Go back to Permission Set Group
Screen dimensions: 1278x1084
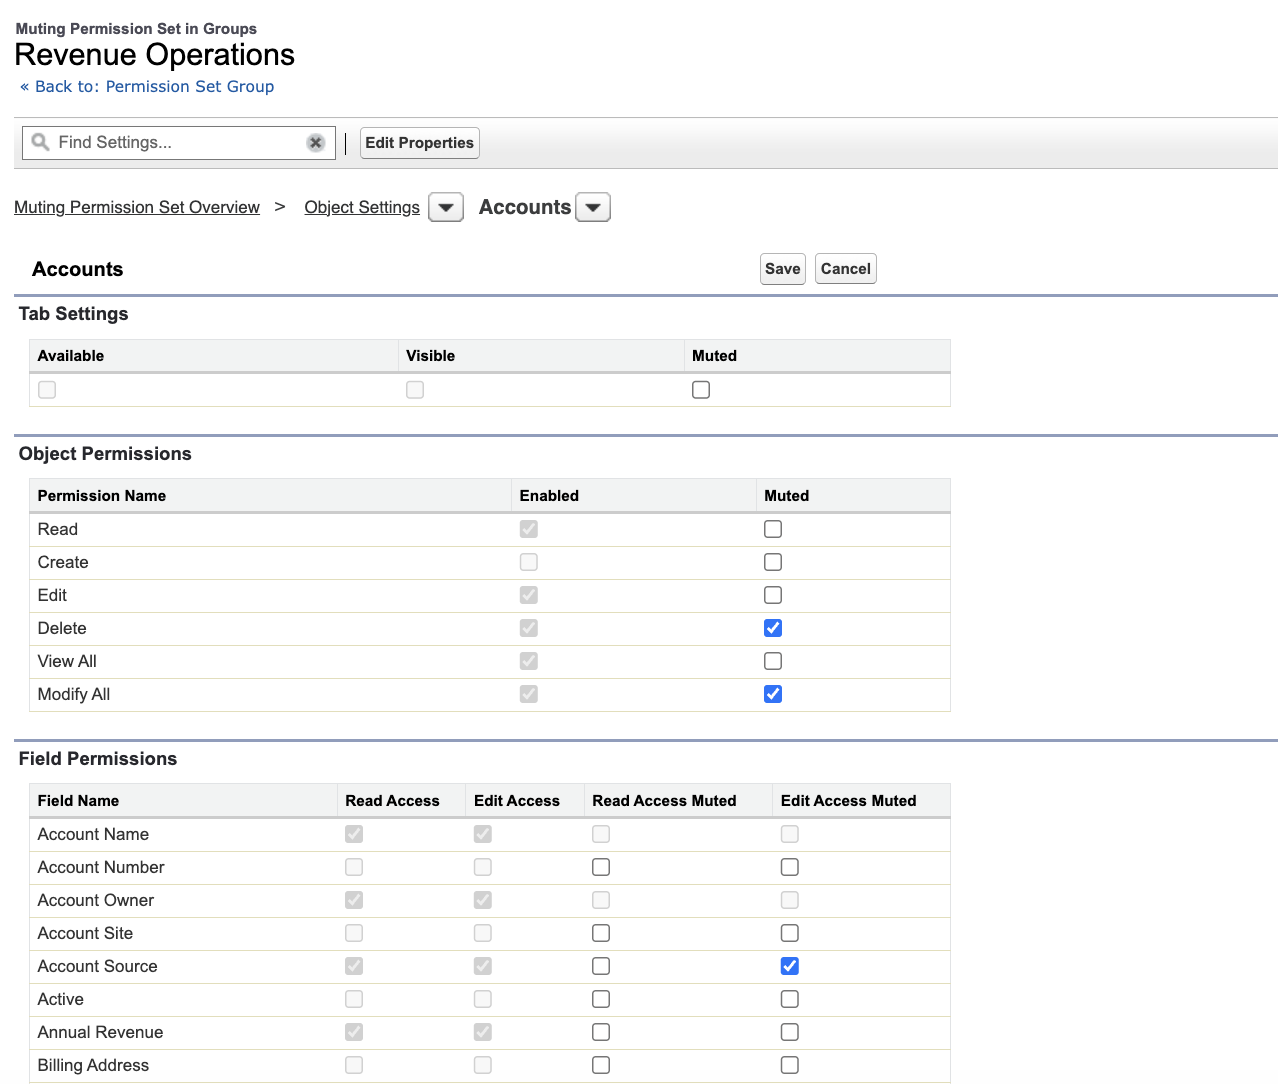147,87
